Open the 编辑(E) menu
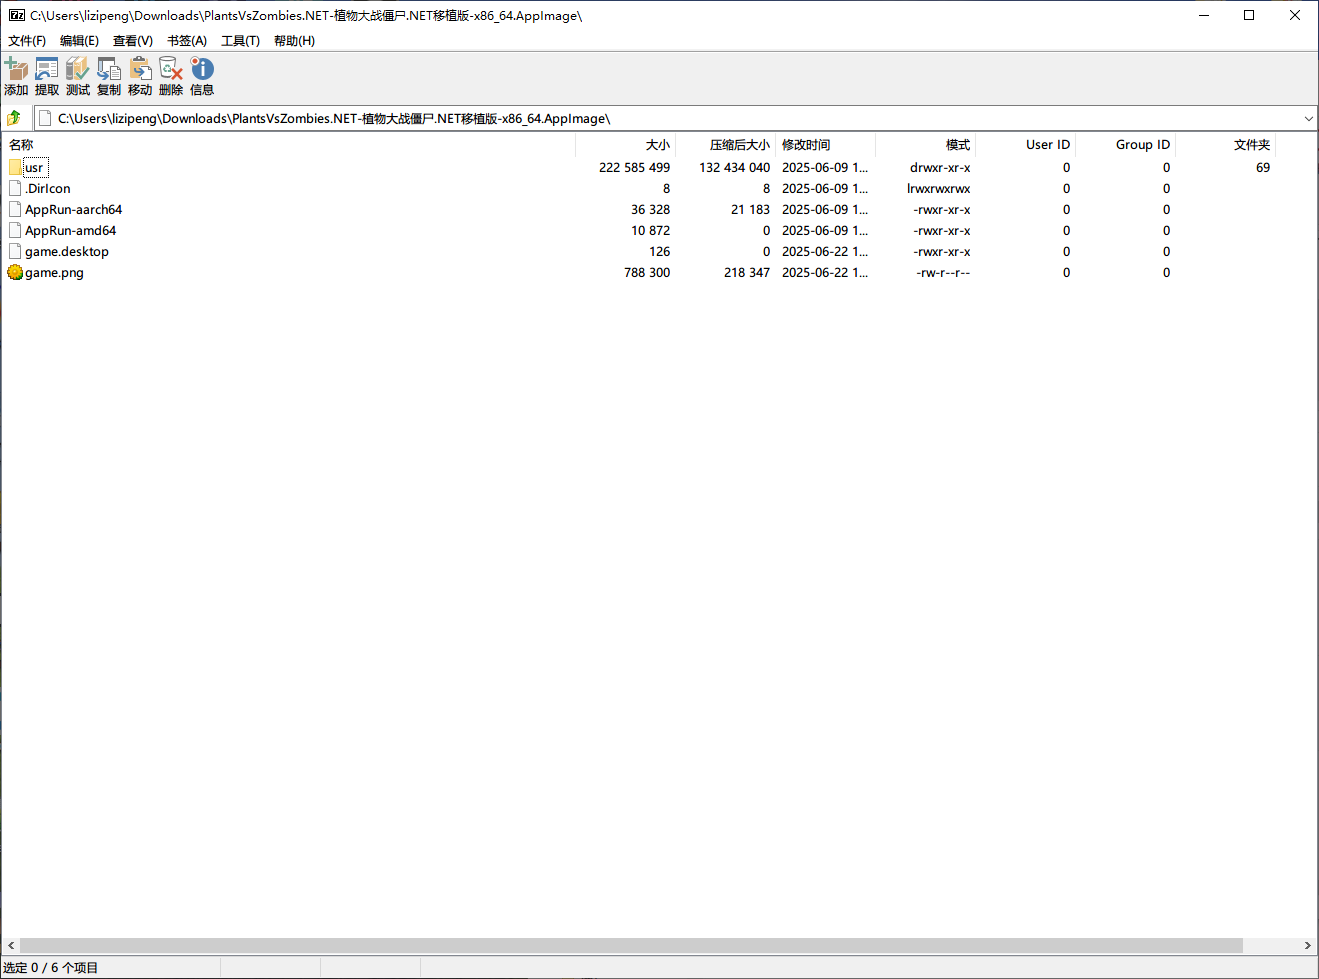This screenshot has width=1319, height=979. point(79,41)
